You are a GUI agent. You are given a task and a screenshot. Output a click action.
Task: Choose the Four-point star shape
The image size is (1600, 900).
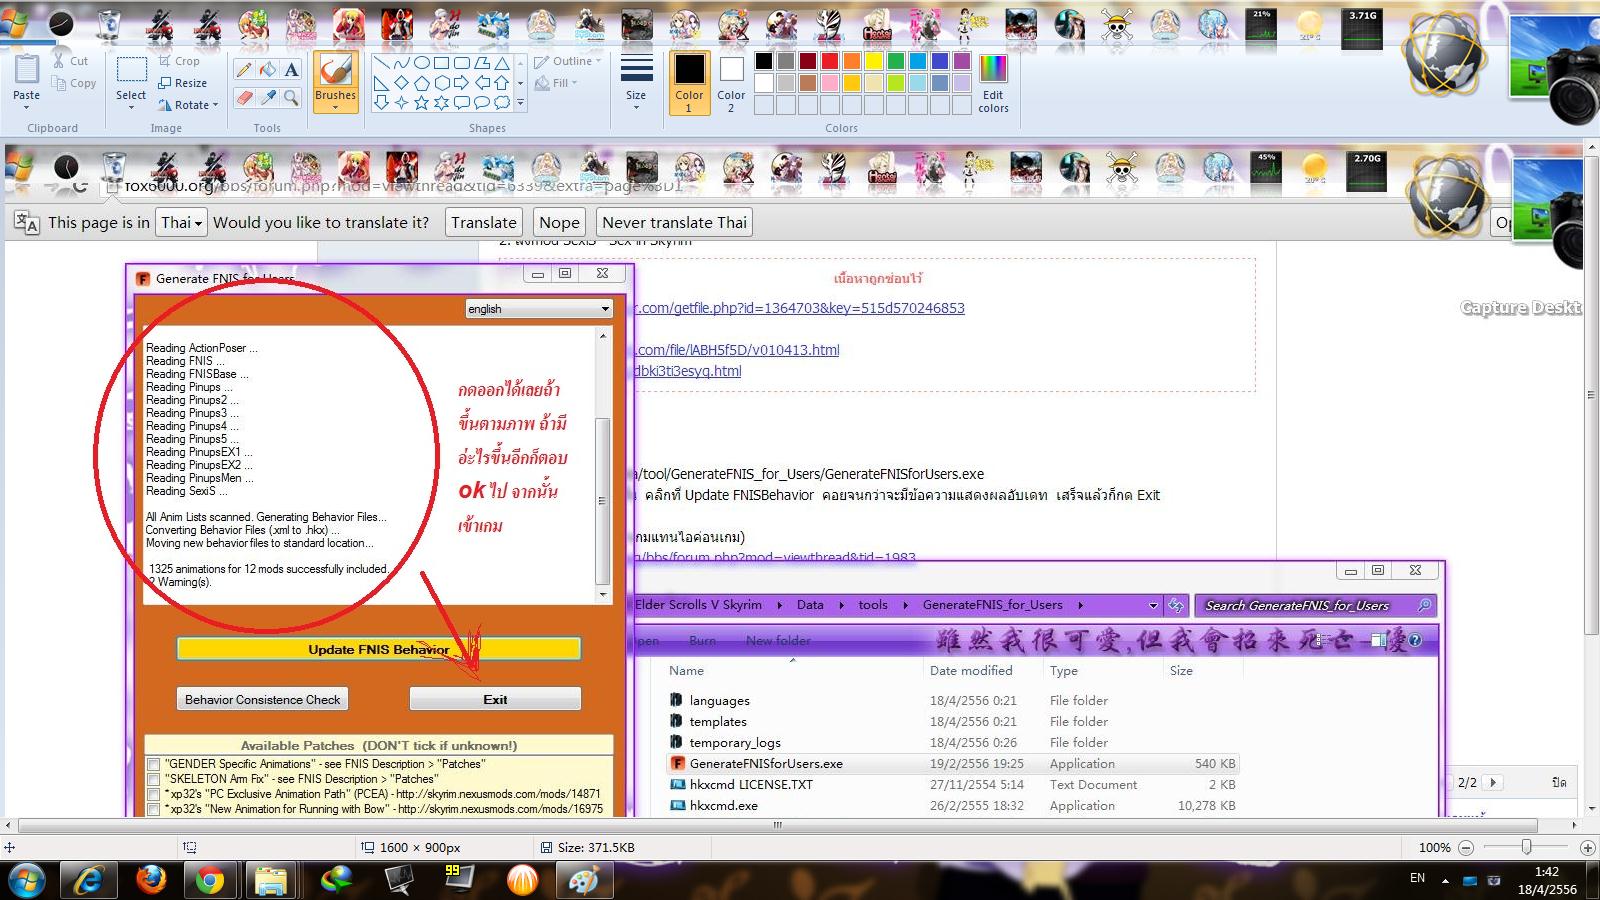point(401,101)
